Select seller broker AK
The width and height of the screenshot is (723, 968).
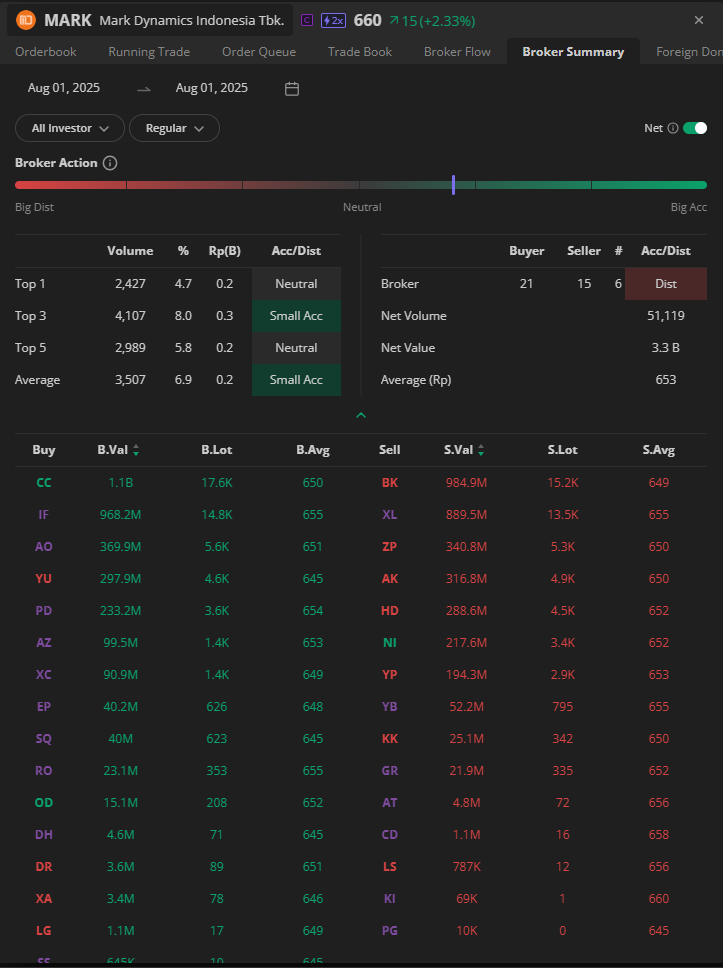click(x=390, y=579)
